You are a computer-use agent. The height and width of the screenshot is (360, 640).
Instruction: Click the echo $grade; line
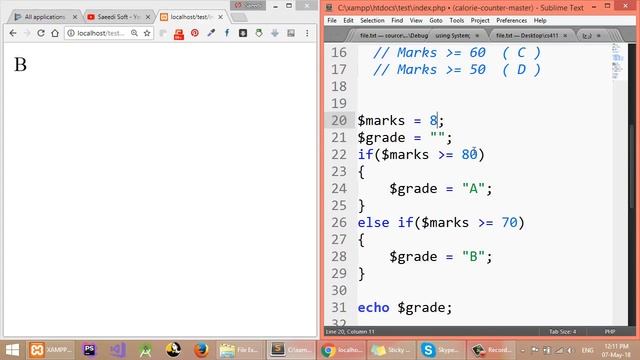click(x=404, y=307)
